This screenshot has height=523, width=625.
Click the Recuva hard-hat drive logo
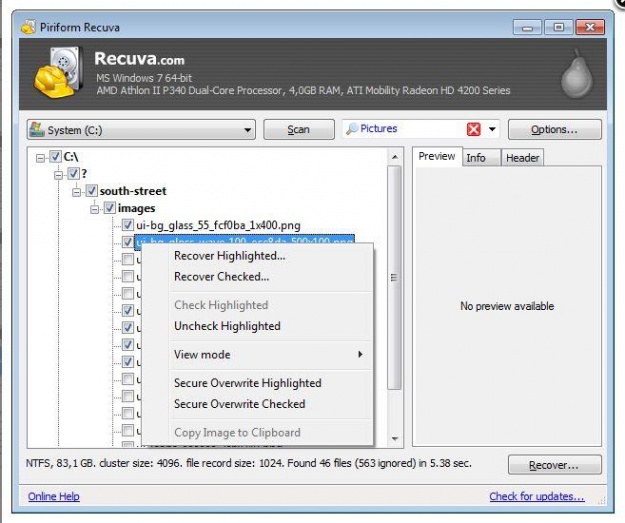[x=57, y=78]
